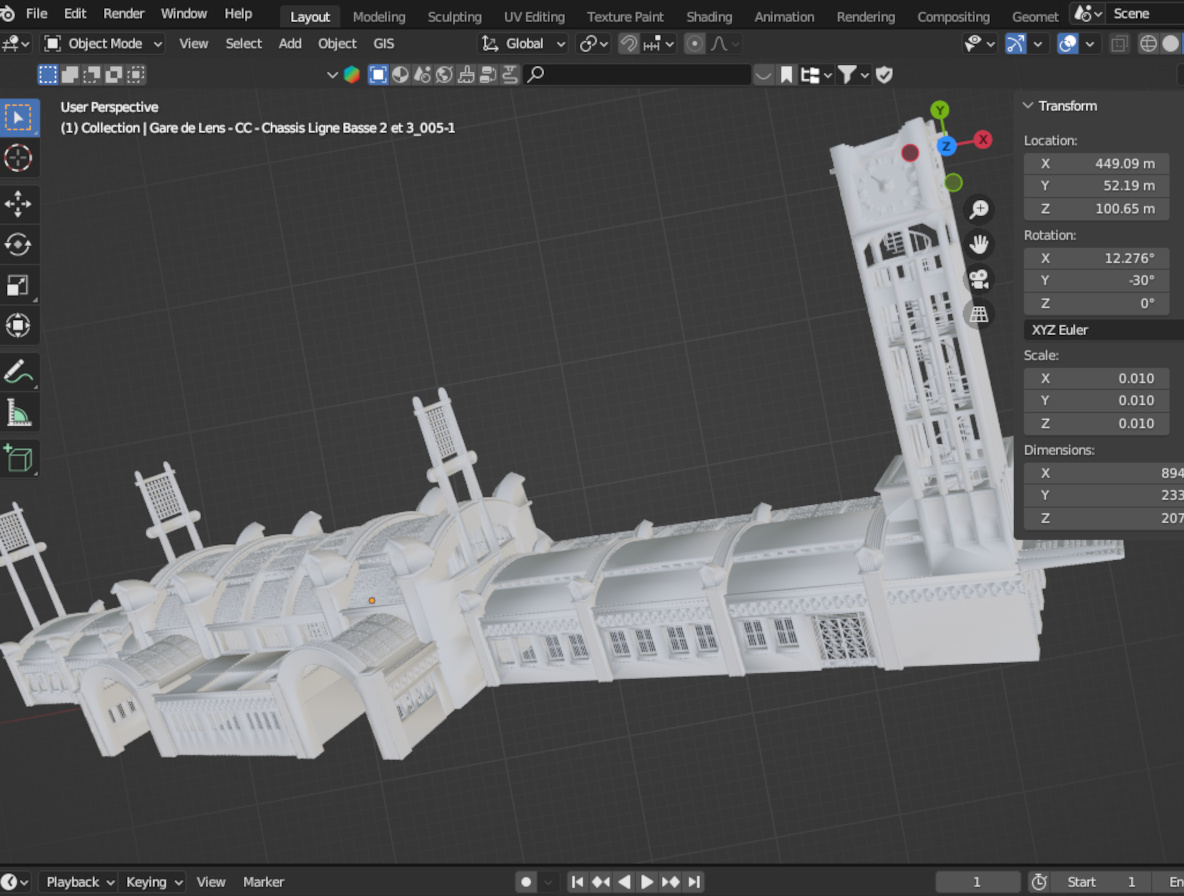1184x896 pixels.
Task: Click the shield checkmark icon
Action: (x=884, y=75)
